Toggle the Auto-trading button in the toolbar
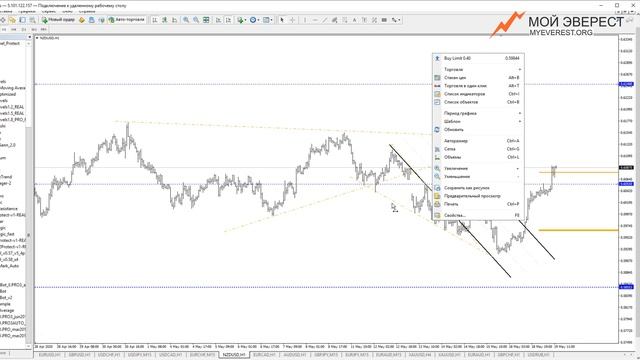 [x=126, y=20]
